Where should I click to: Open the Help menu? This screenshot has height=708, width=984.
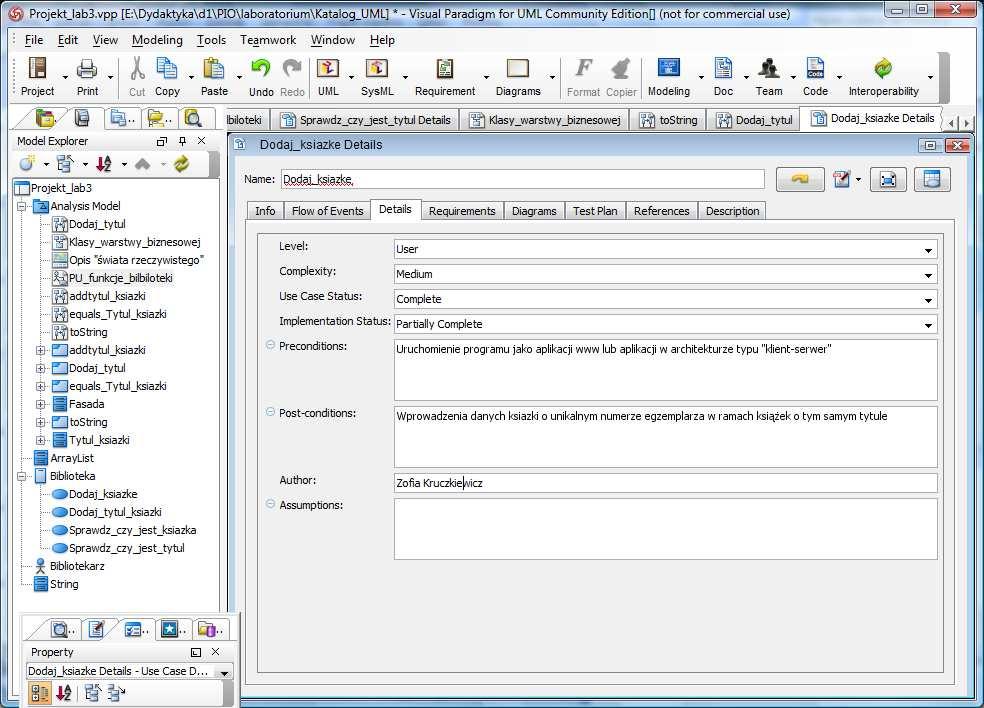tap(382, 40)
